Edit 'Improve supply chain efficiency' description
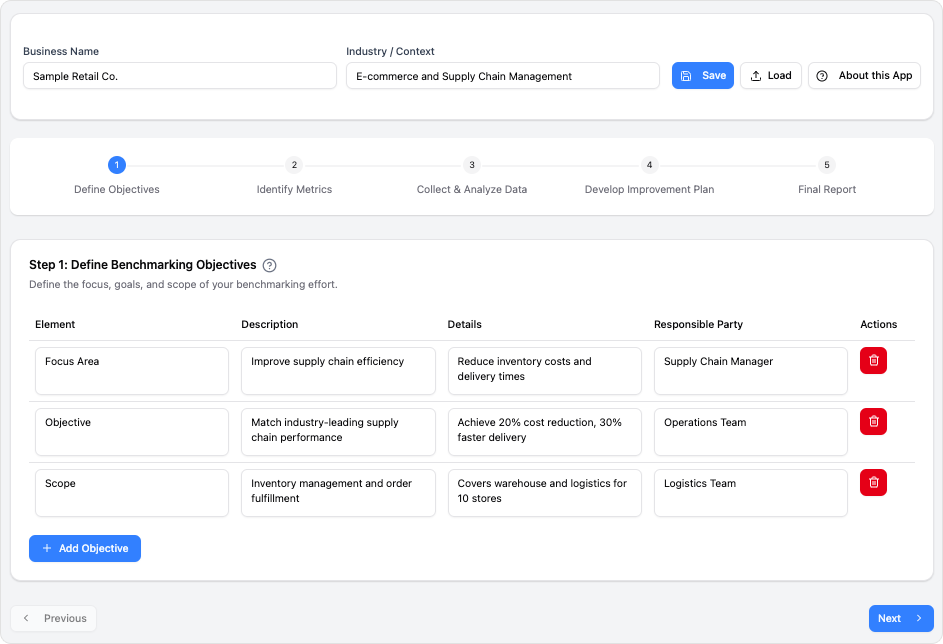Image resolution: width=943 pixels, height=644 pixels. (338, 371)
